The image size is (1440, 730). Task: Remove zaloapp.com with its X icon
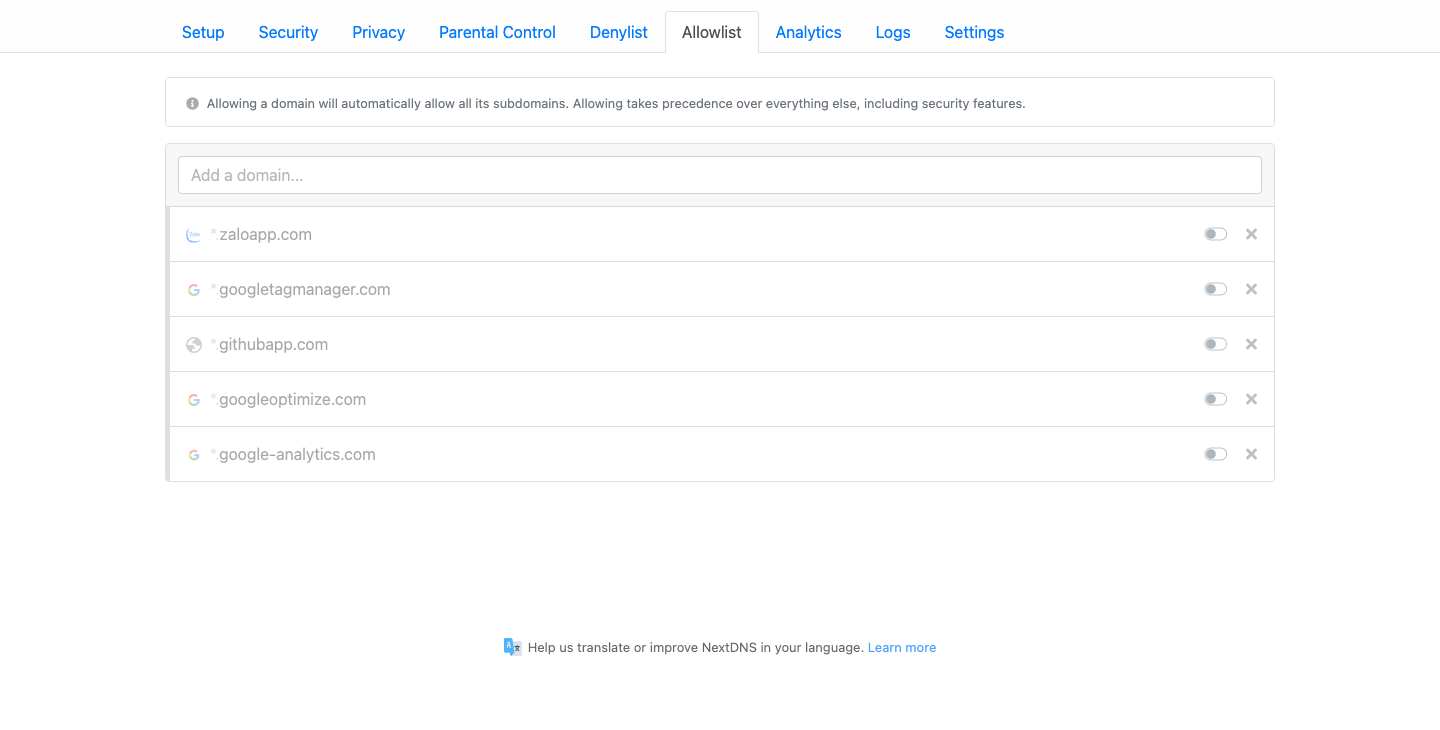(1251, 234)
